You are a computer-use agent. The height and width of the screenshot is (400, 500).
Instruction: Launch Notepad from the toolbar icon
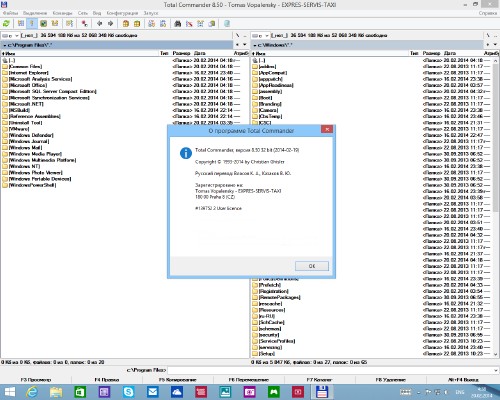click(x=227, y=23)
